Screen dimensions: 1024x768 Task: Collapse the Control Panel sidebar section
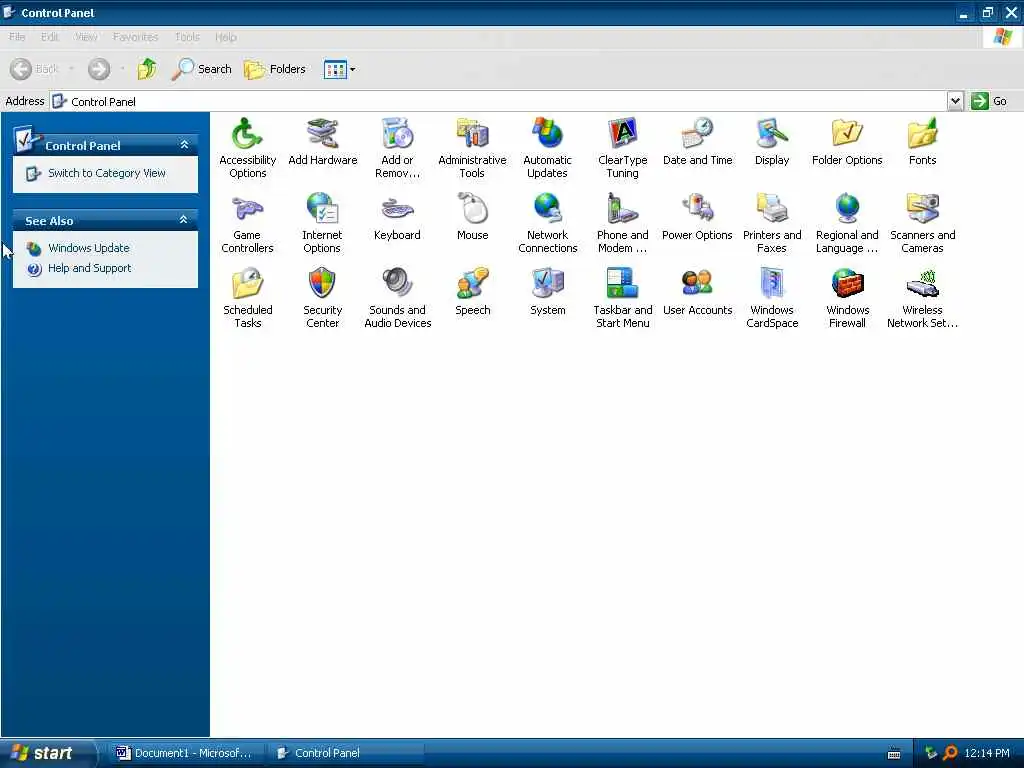point(184,145)
